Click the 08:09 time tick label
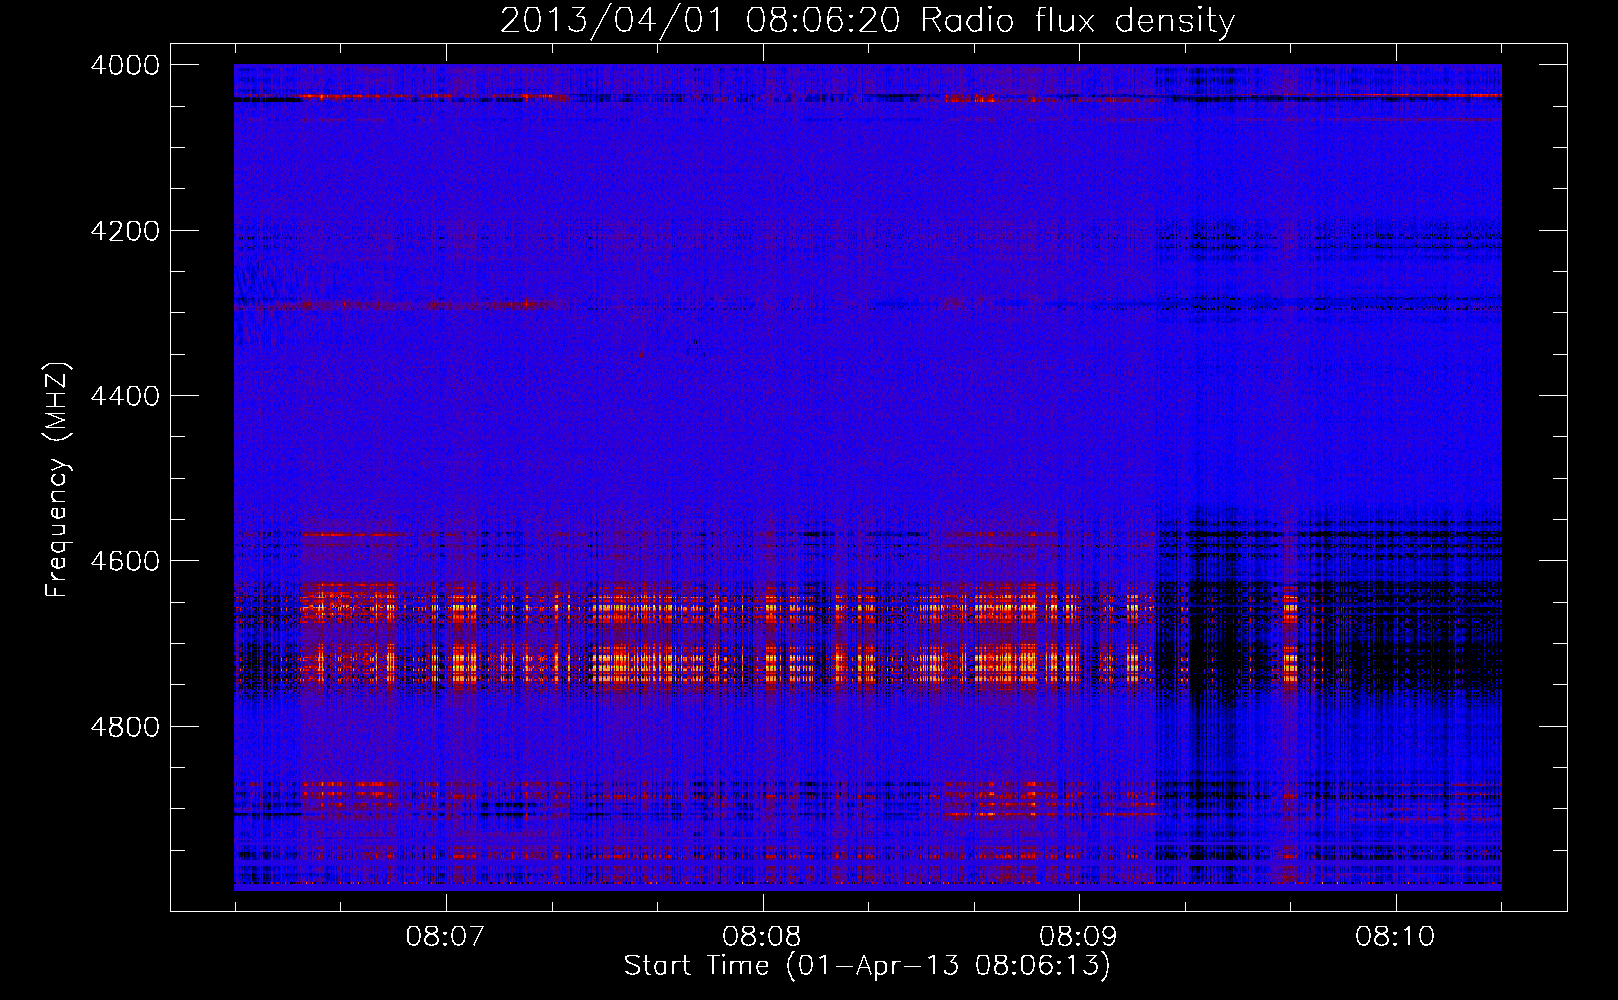The width and height of the screenshot is (1618, 1000). (1078, 937)
